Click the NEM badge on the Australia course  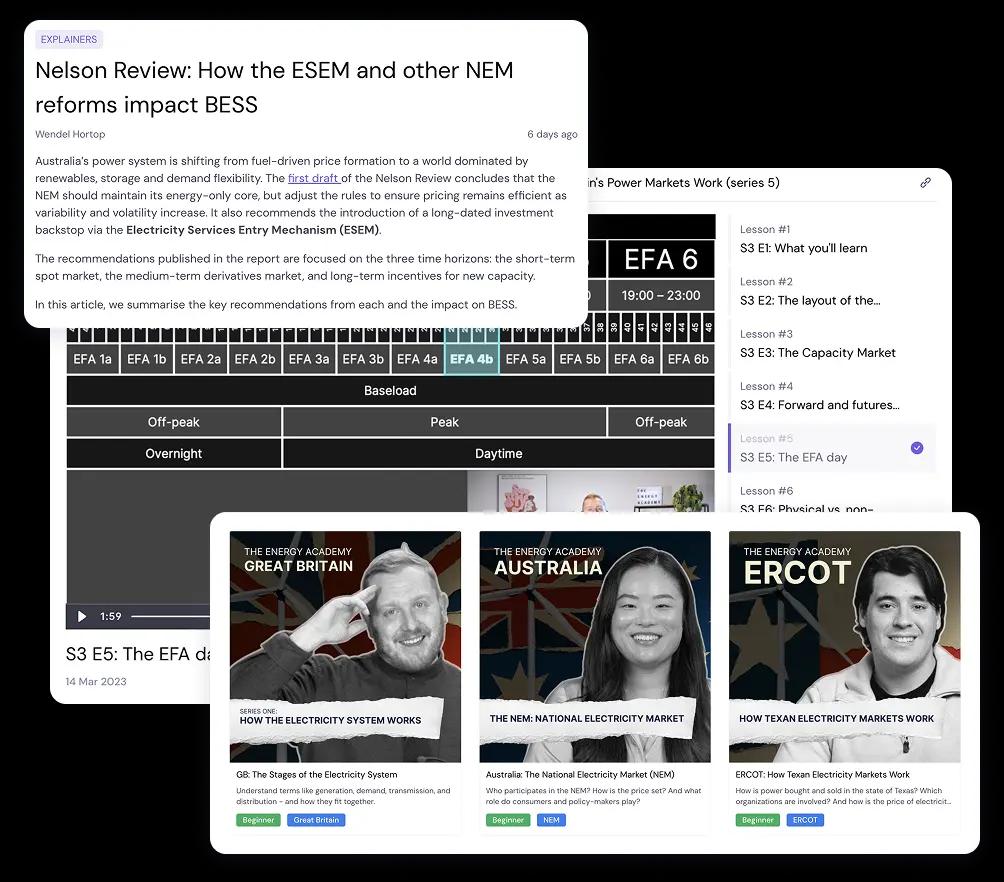point(551,819)
